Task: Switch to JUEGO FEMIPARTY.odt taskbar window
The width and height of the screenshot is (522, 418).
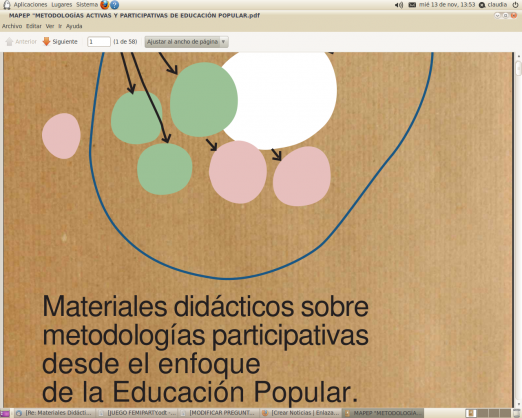Action: [x=137, y=413]
